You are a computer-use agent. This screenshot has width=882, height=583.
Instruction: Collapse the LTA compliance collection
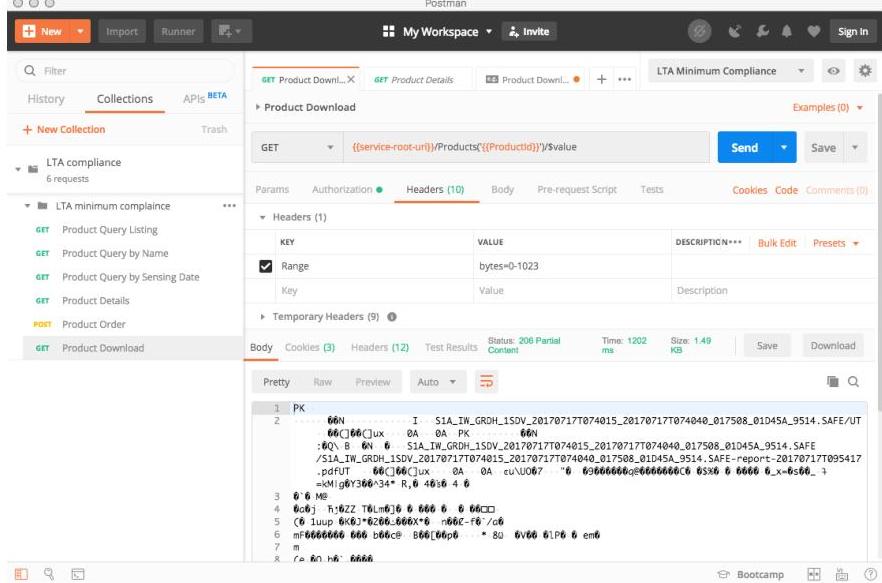point(18,169)
